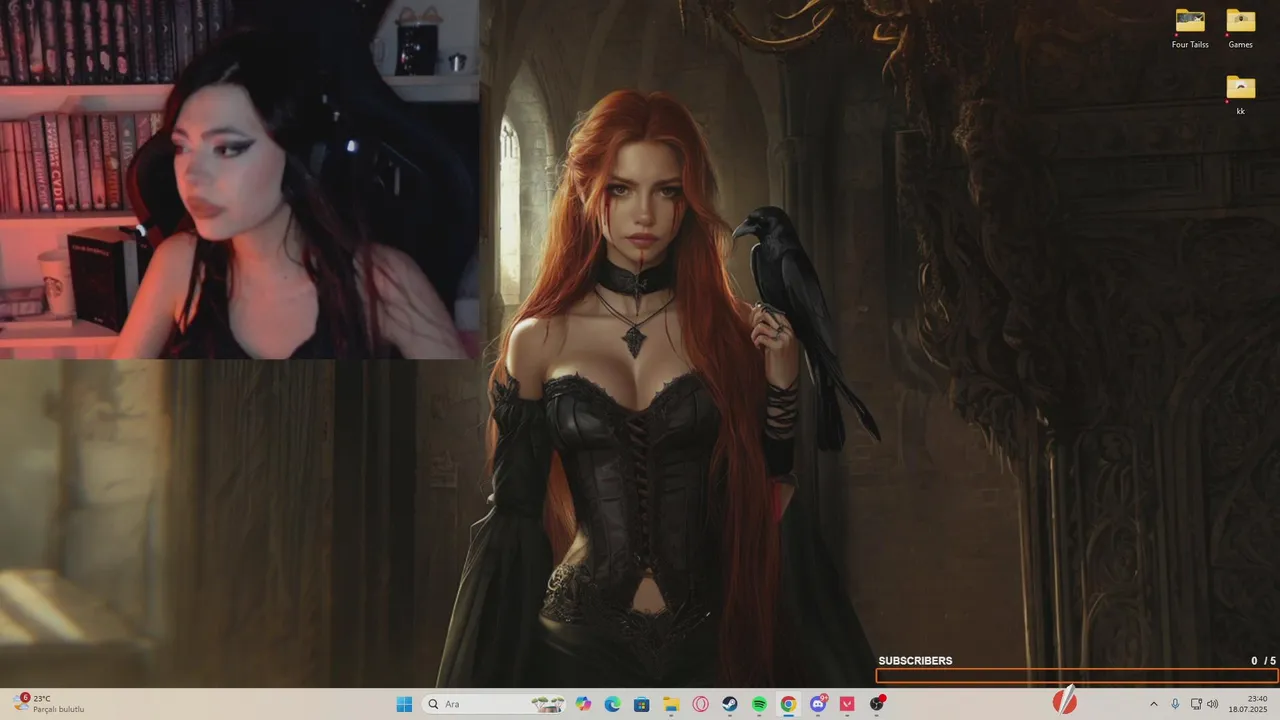The height and width of the screenshot is (720, 1280).
Task: Open Steam from the taskbar
Action: 730,704
